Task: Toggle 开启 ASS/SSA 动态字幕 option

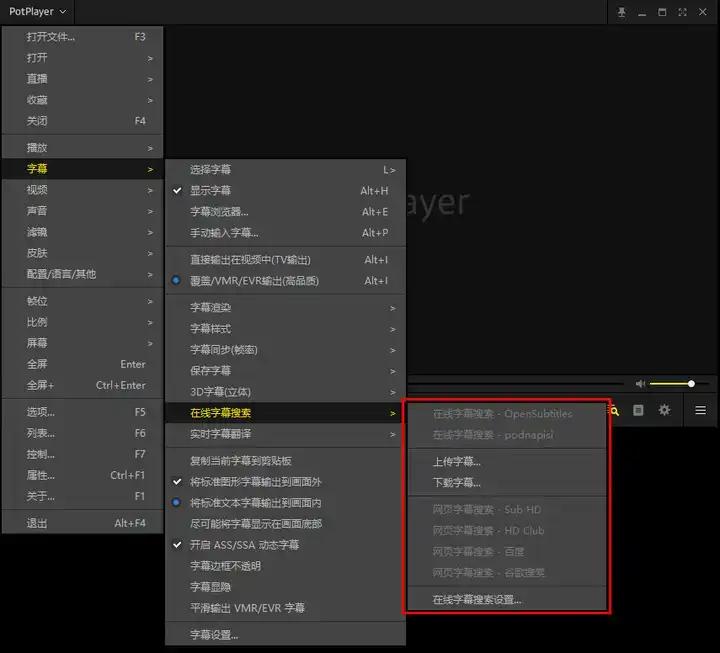Action: pyautogui.click(x=244, y=545)
